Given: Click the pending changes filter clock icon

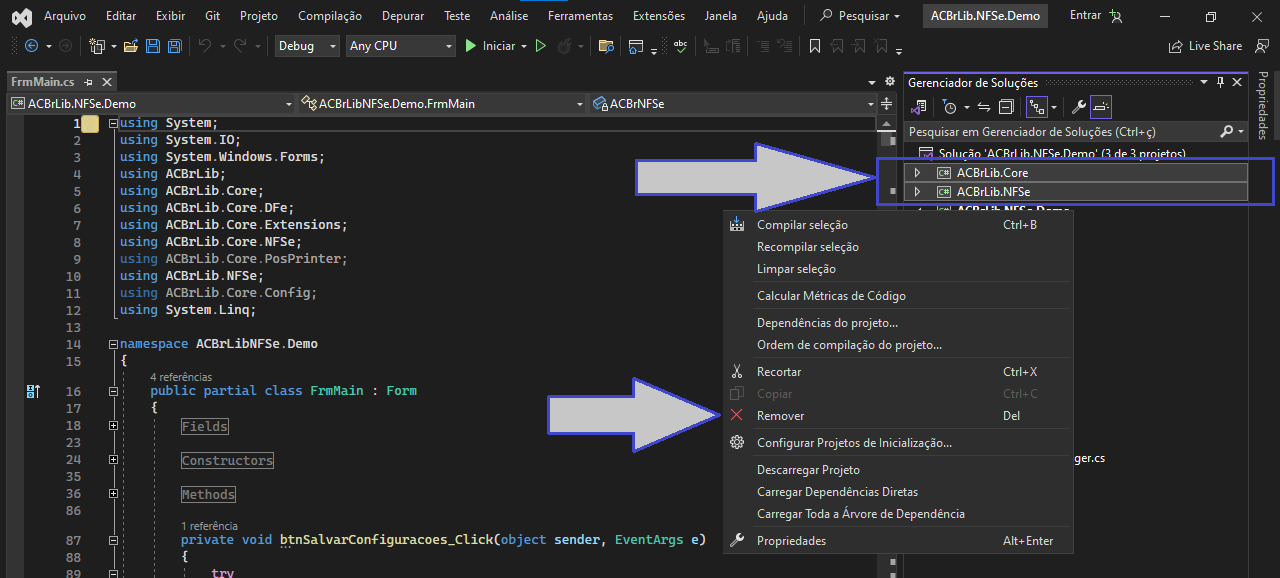Looking at the screenshot, I should (950, 107).
